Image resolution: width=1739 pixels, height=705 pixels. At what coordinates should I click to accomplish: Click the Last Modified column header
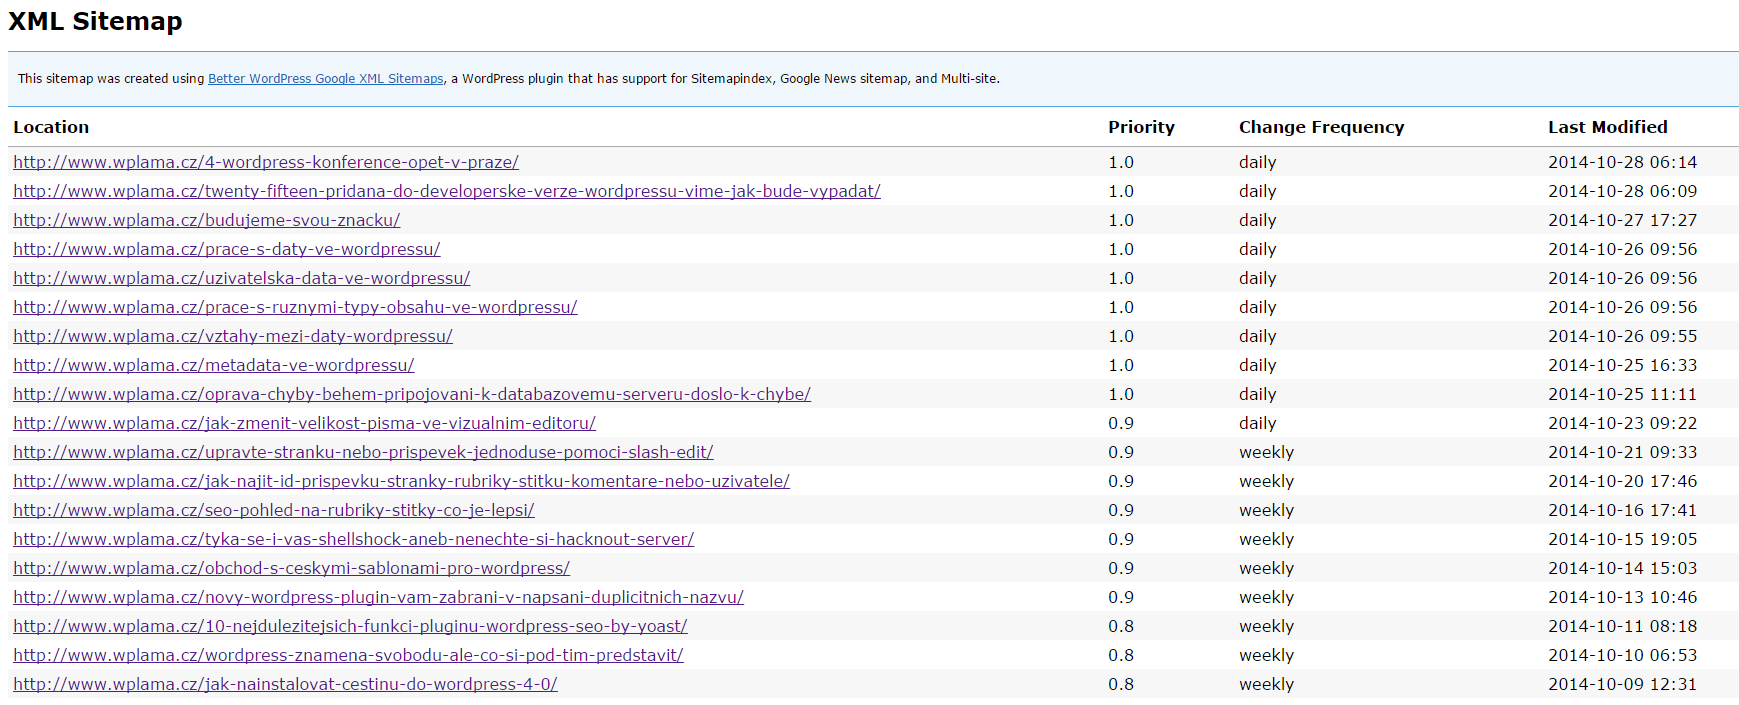1608,127
